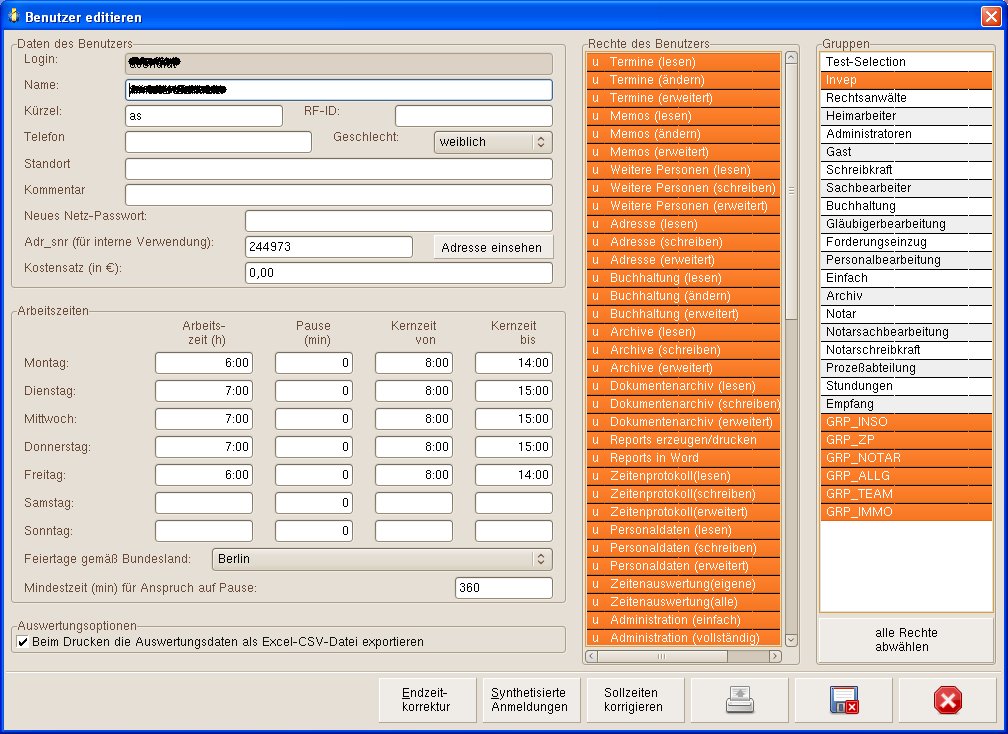Click the Neues Netz-Passwort field
1008x734 pixels.
[399, 220]
